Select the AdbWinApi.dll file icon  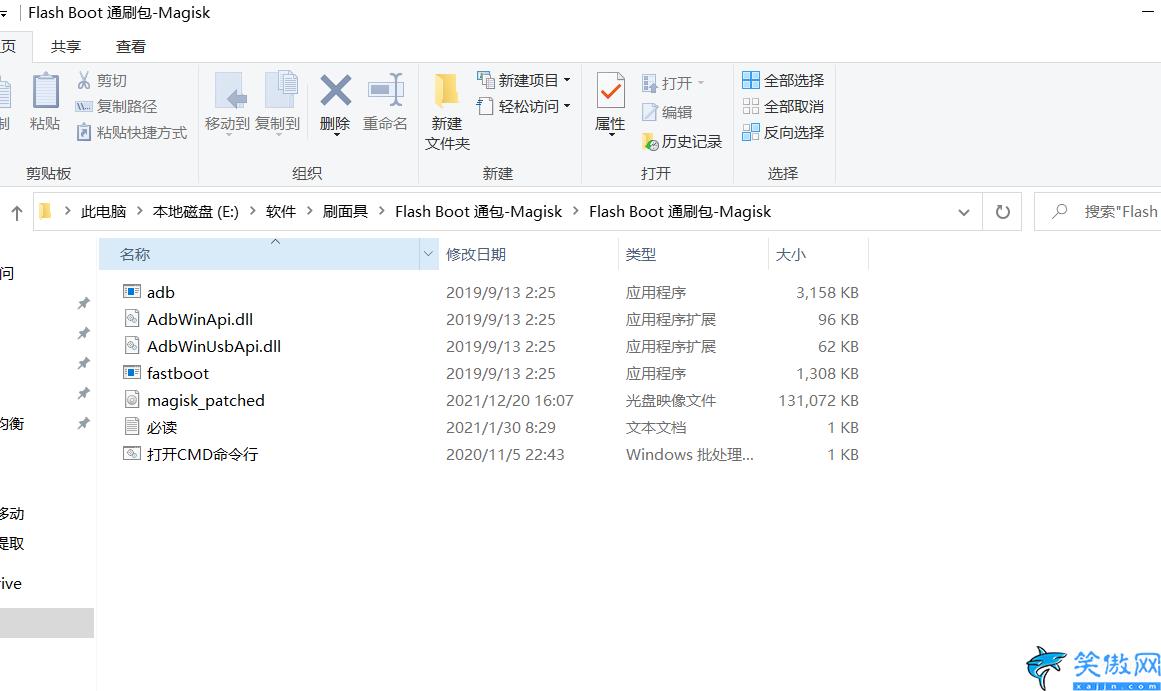point(132,319)
